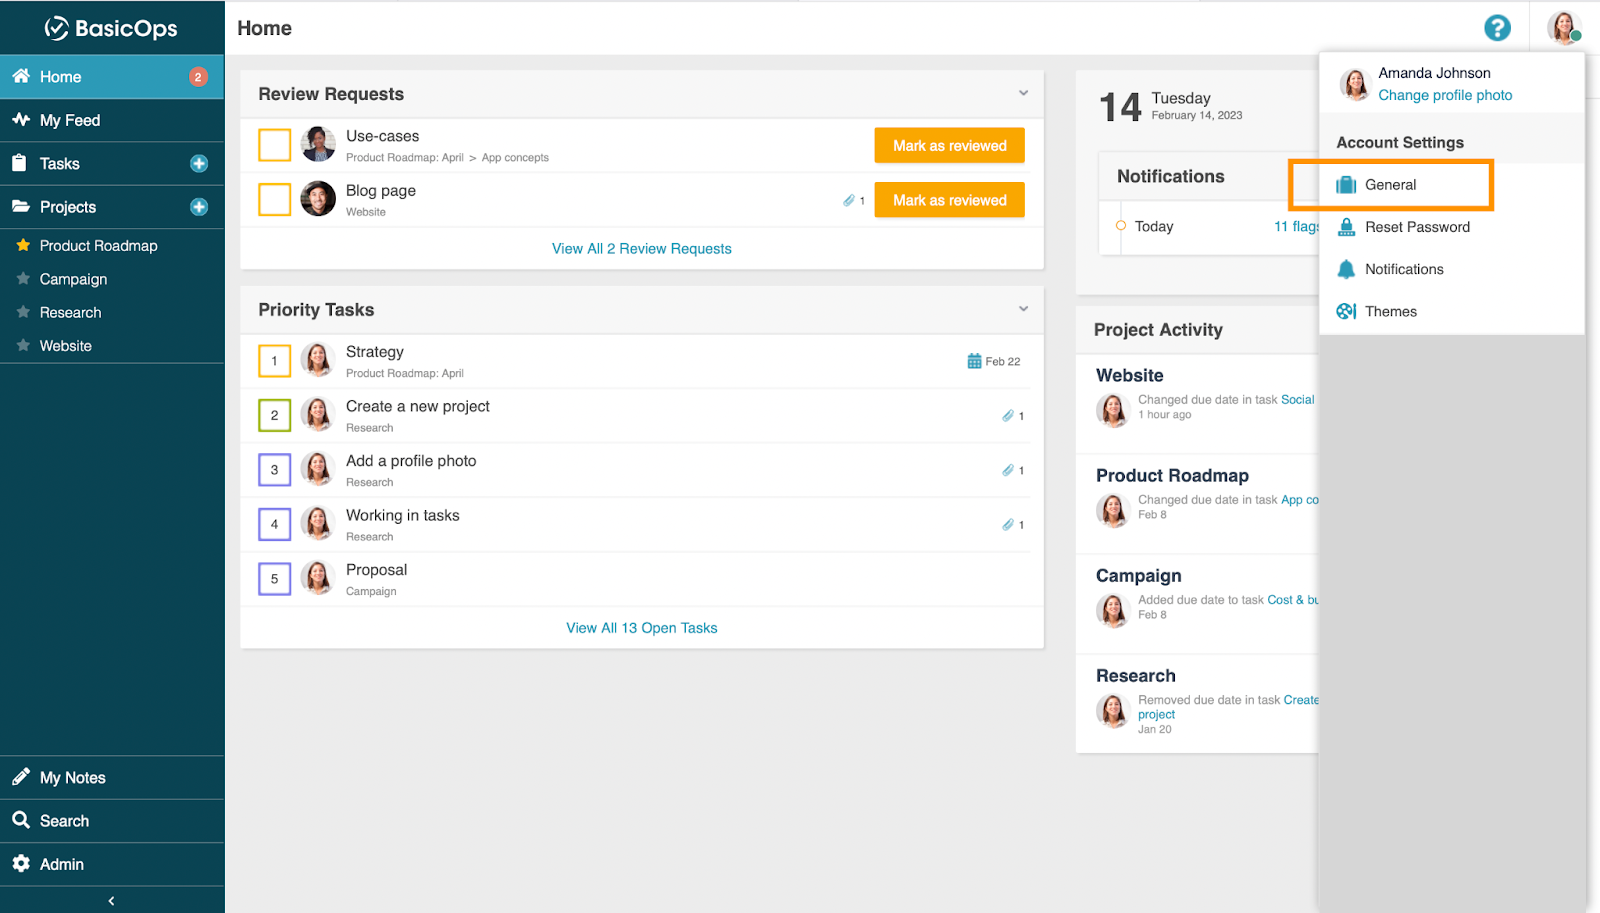Collapse the Review Requests section
Image resolution: width=1600 pixels, height=913 pixels.
click(1023, 93)
